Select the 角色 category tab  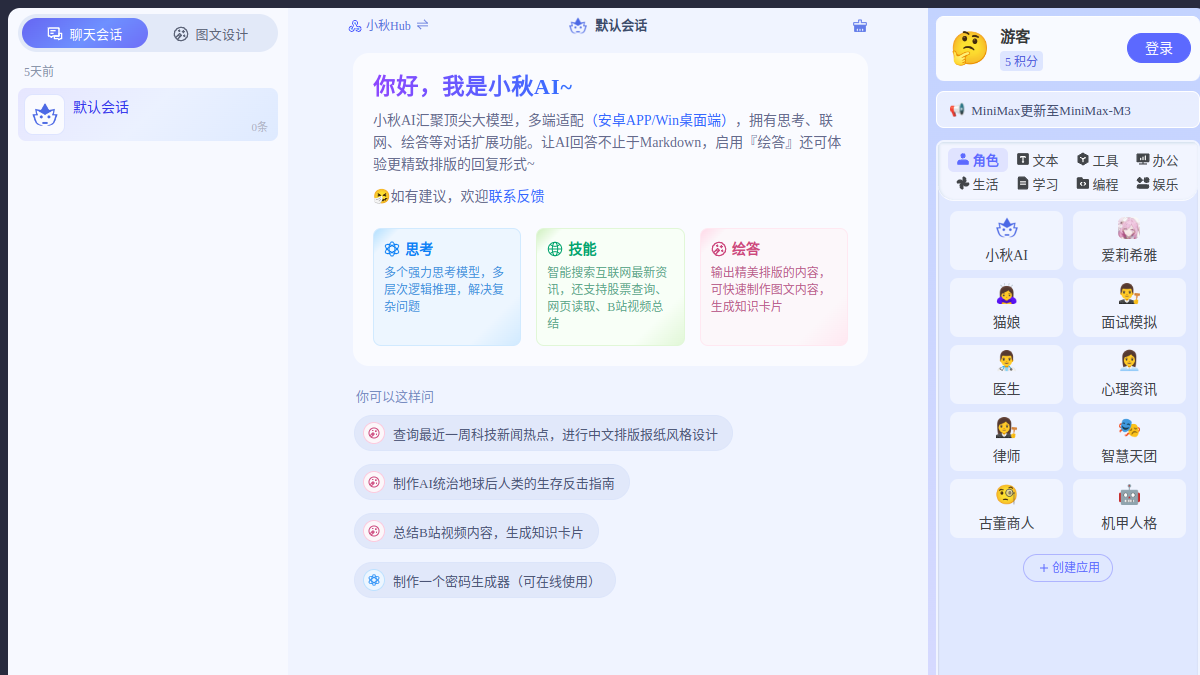point(978,160)
